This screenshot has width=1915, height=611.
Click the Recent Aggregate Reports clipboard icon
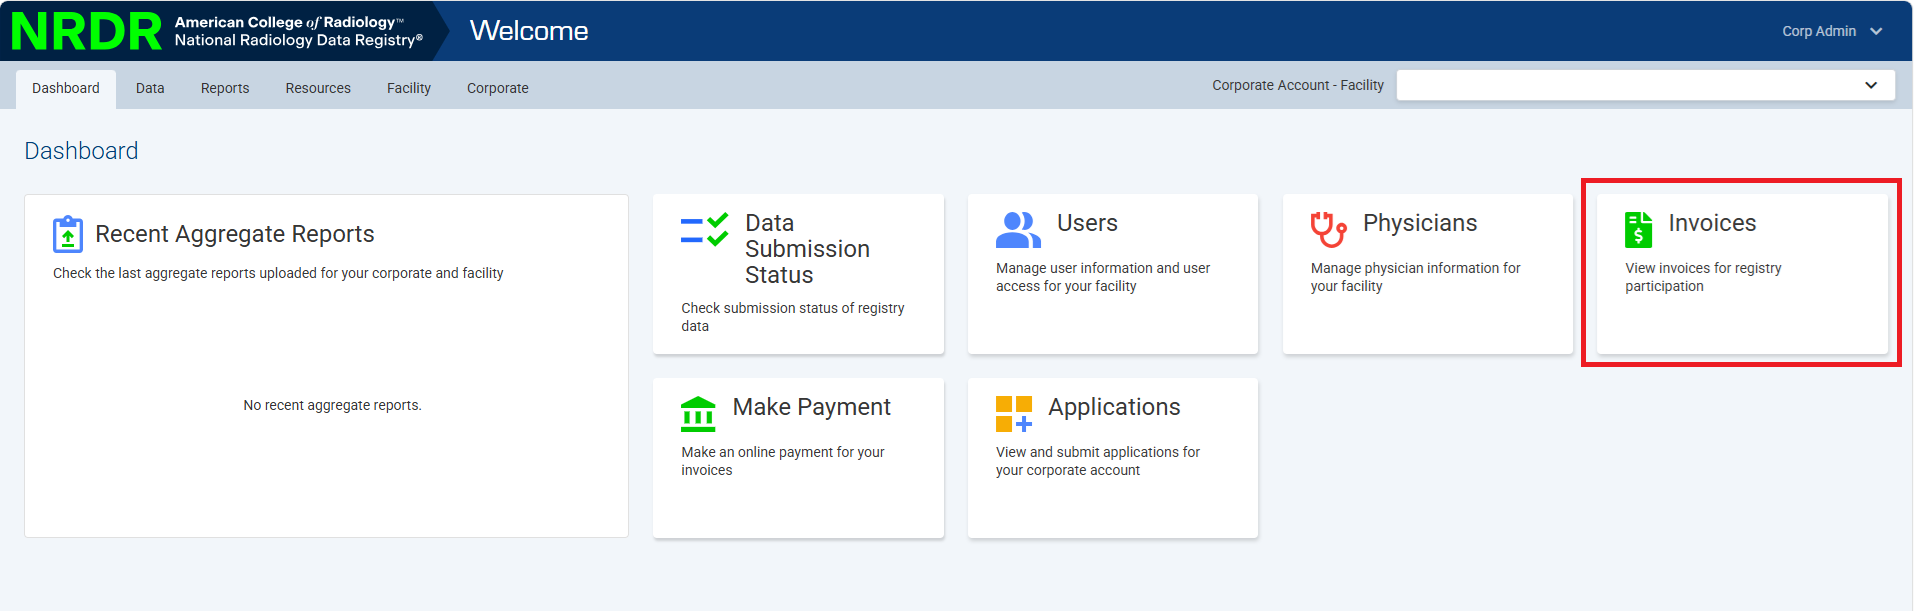pyautogui.click(x=68, y=234)
